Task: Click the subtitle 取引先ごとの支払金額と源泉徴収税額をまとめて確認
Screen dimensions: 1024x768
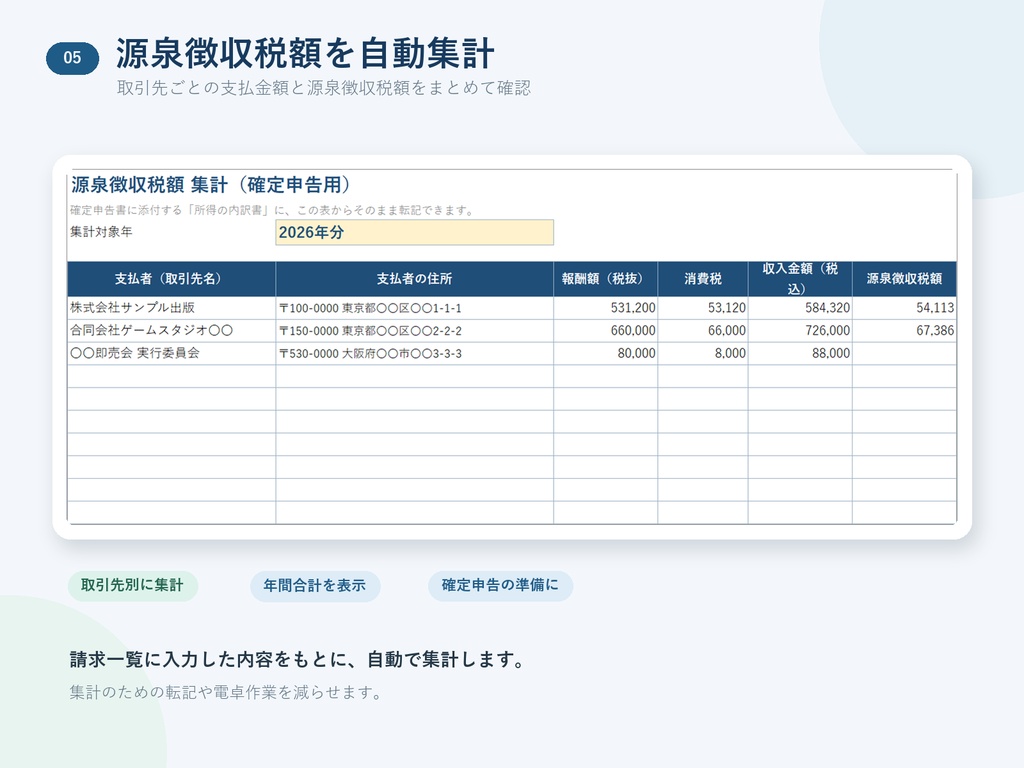Action: tap(324, 88)
